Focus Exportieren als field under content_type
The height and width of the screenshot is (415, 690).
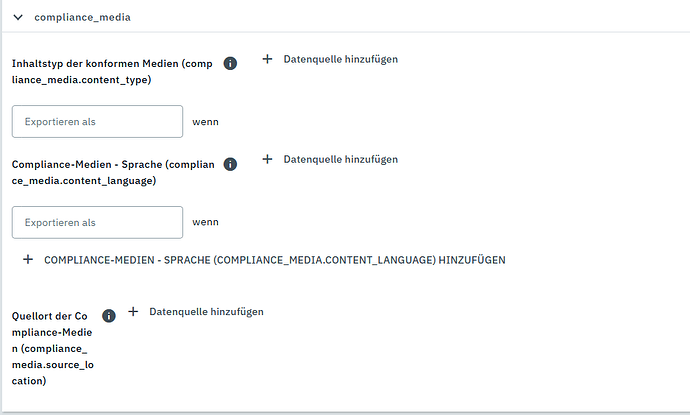(x=97, y=121)
